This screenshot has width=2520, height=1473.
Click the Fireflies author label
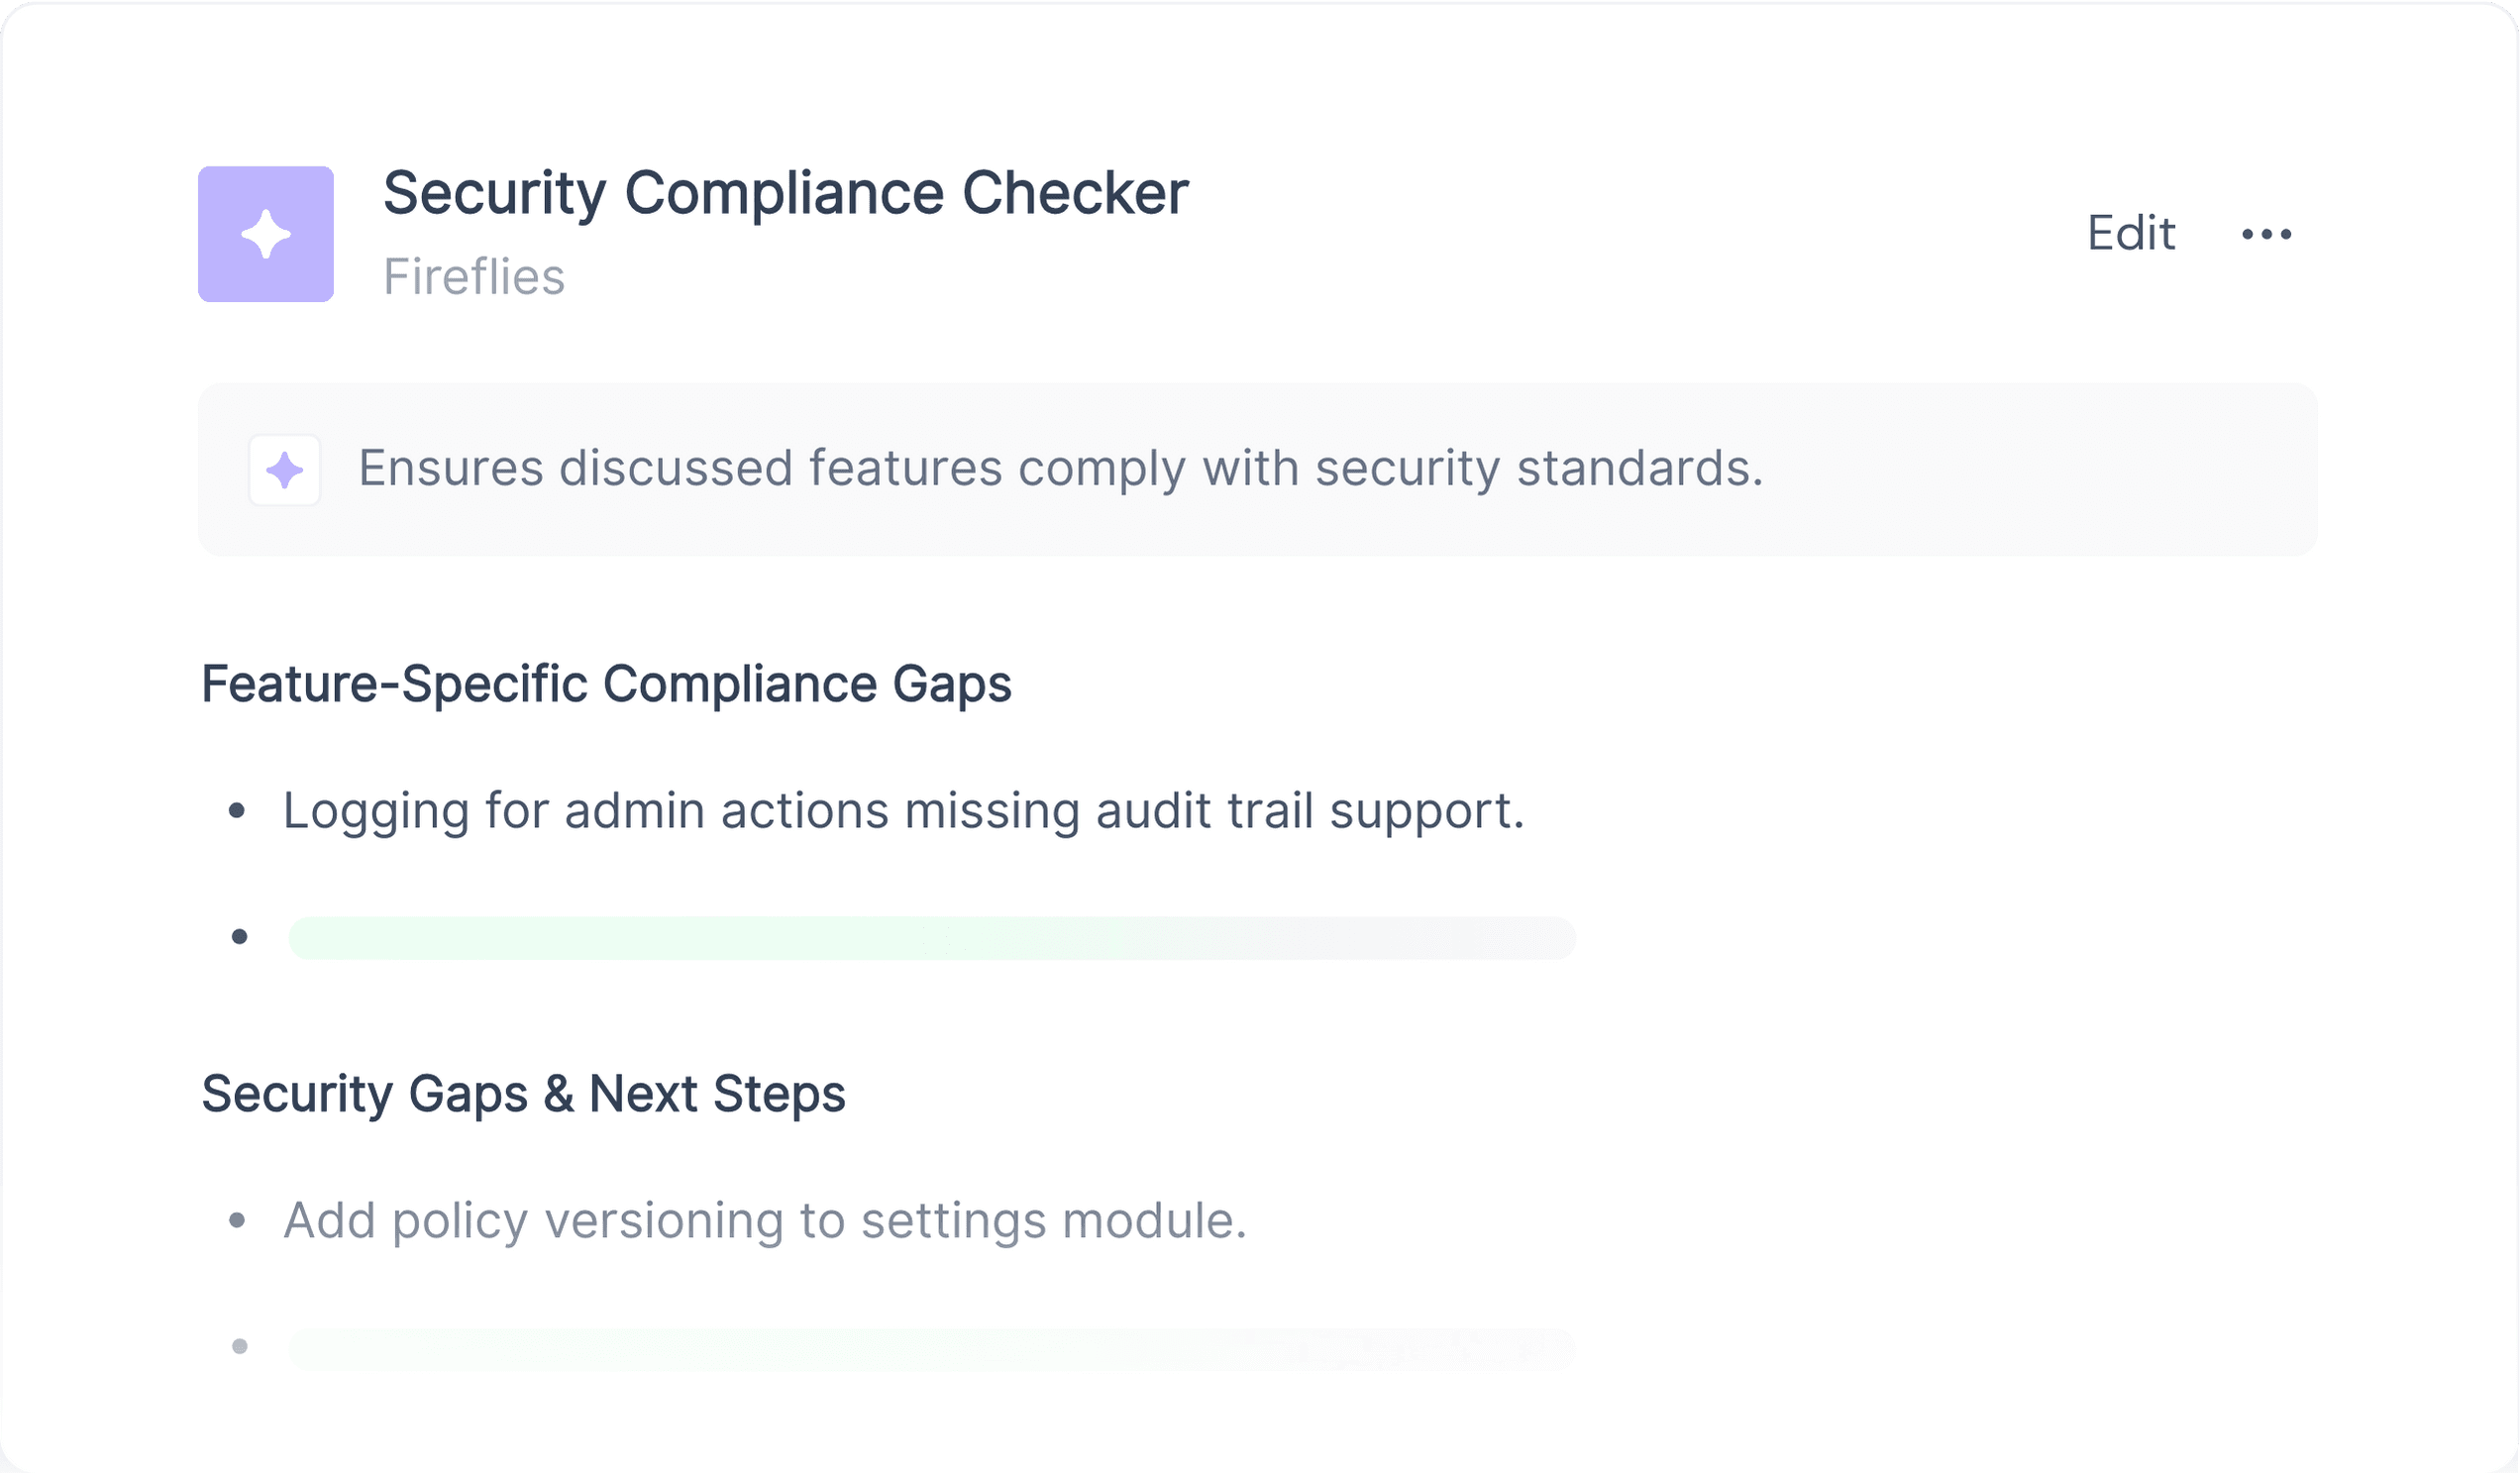click(x=474, y=277)
